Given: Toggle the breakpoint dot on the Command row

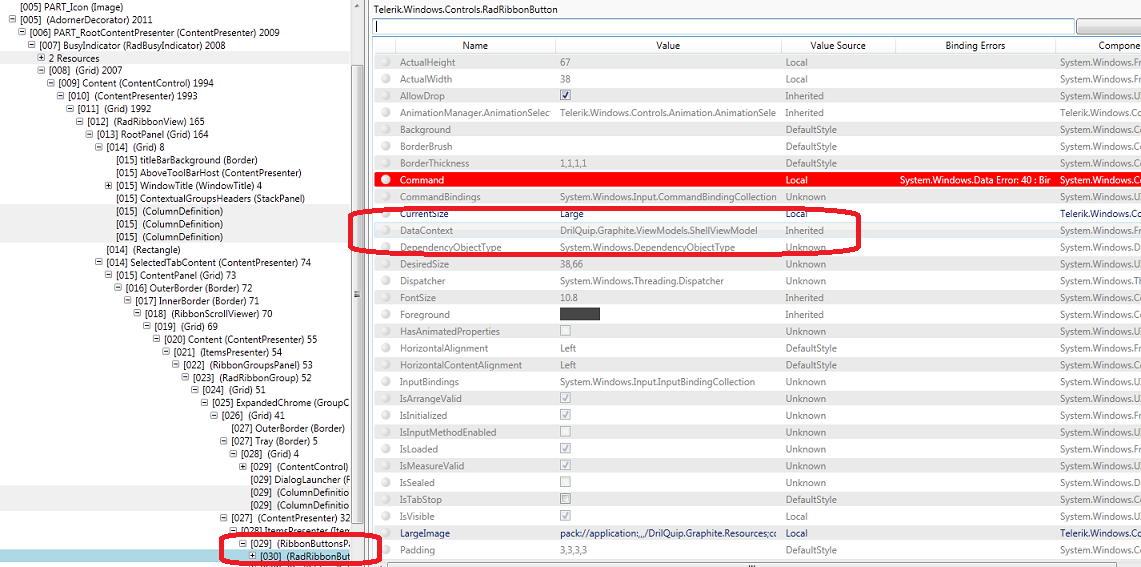Looking at the screenshot, I should (386, 180).
